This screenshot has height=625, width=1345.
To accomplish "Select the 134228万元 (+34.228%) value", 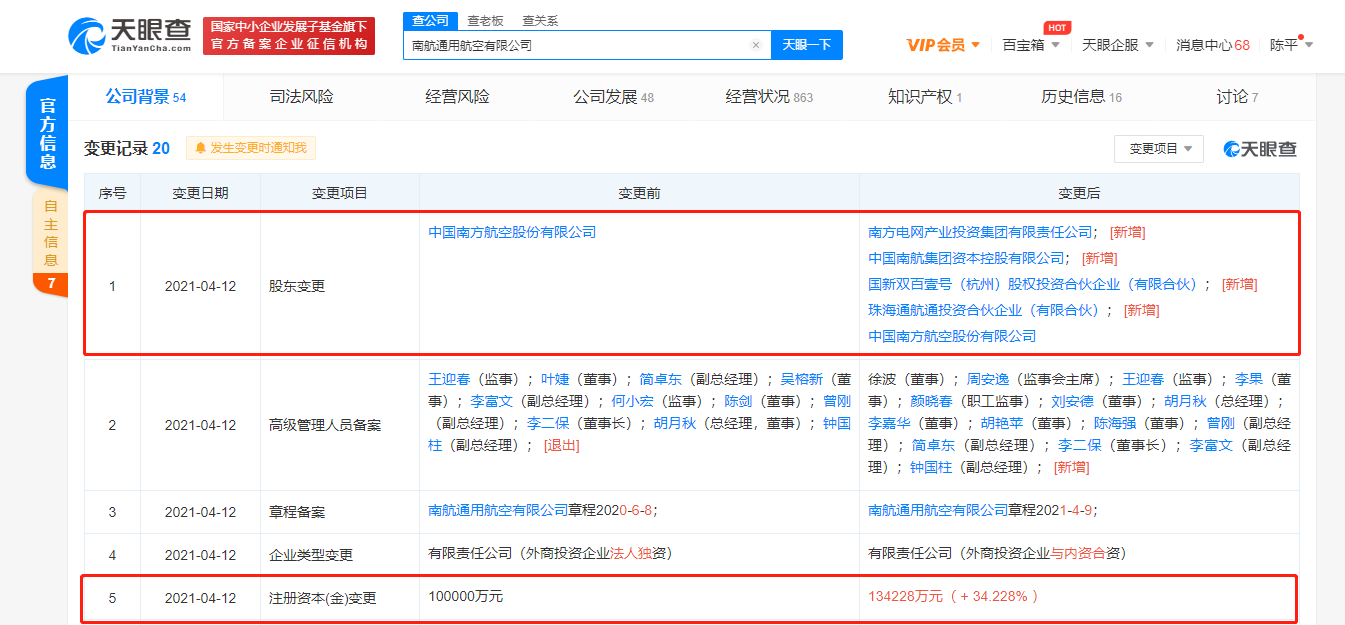I will click(x=954, y=596).
